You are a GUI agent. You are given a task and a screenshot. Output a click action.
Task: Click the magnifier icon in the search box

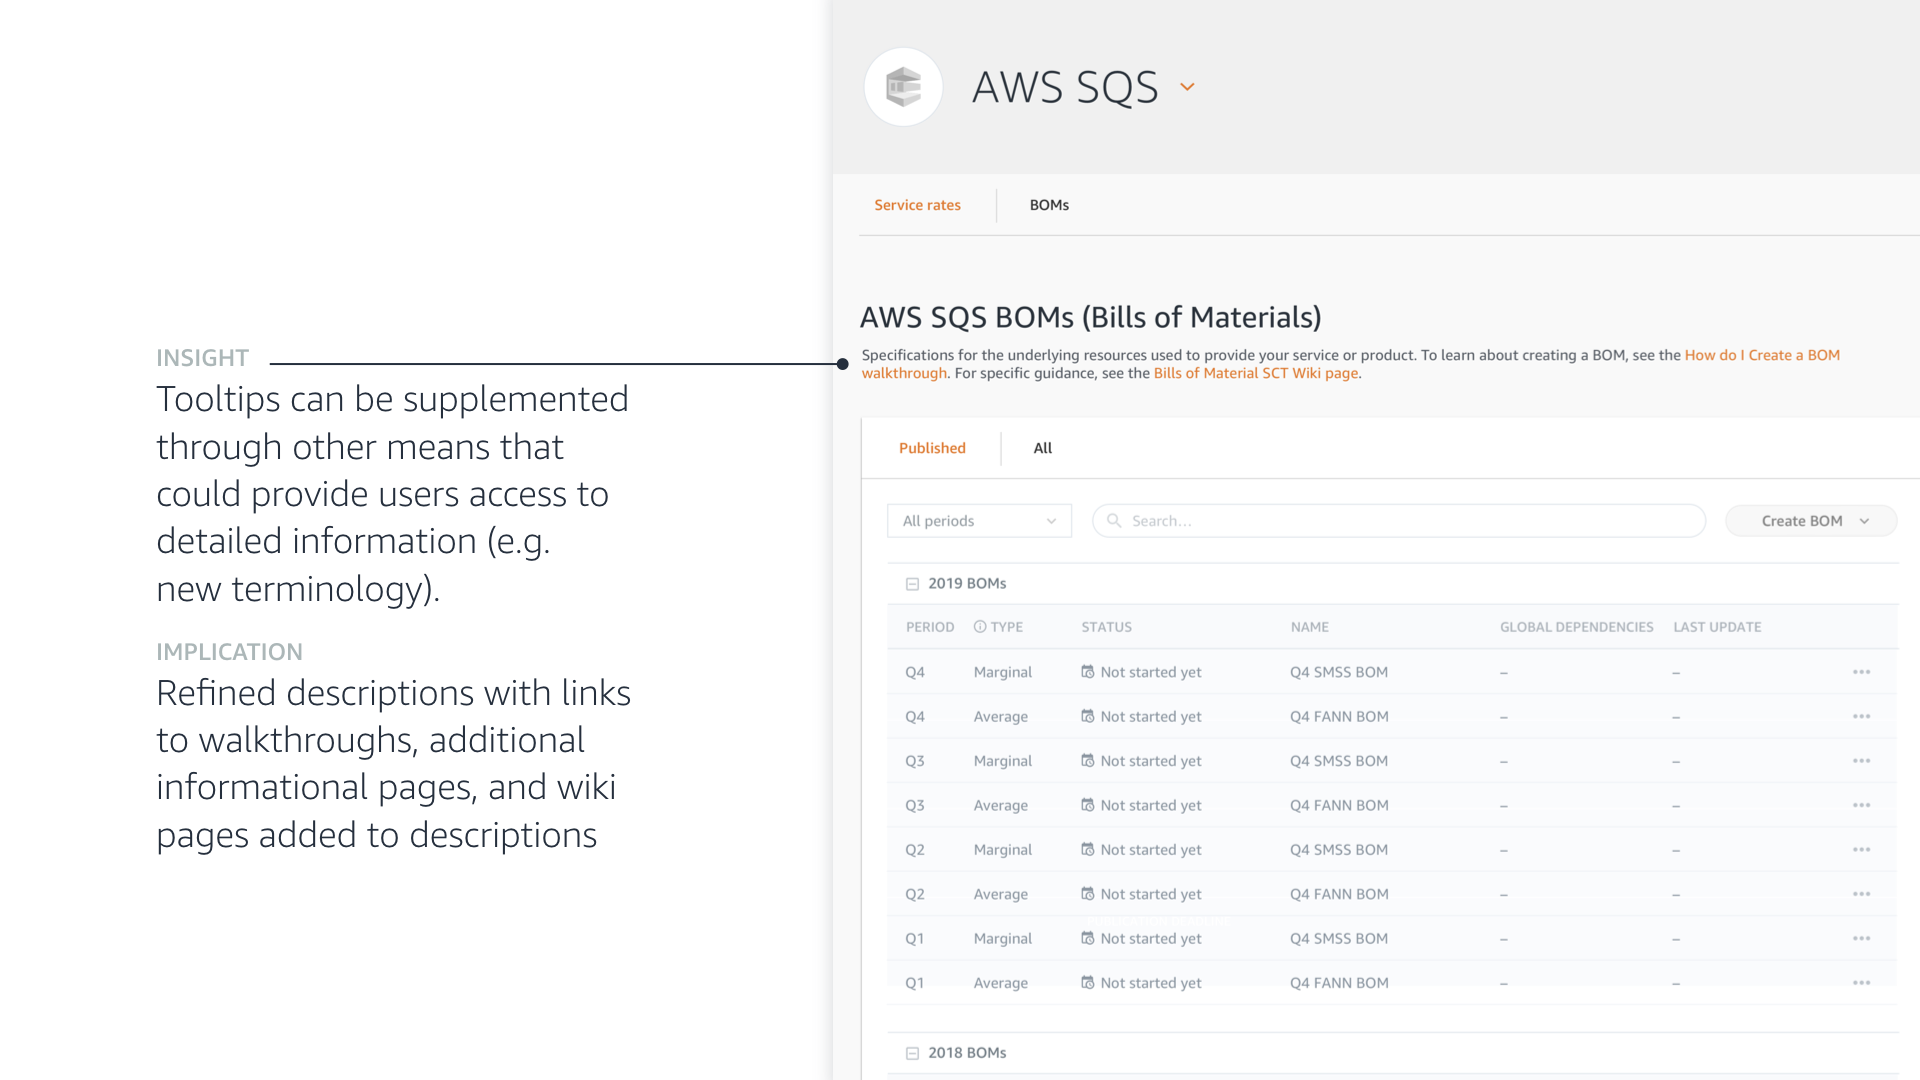pos(1114,521)
